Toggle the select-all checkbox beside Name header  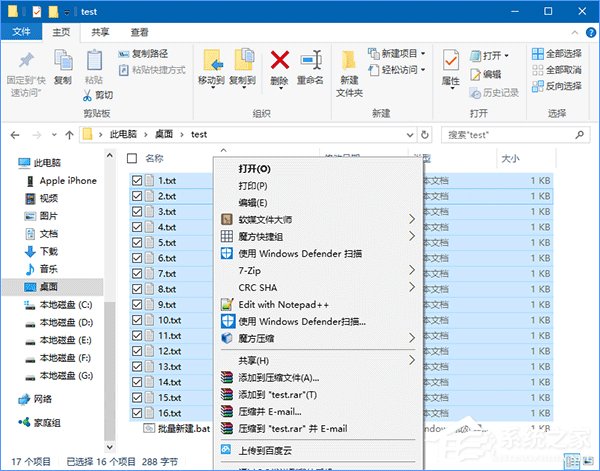tap(132, 158)
